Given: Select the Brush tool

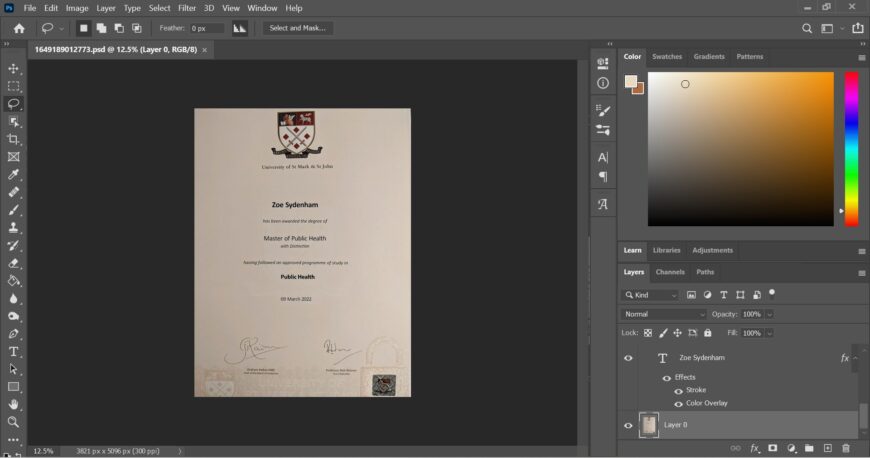Looking at the screenshot, I should click(13, 210).
